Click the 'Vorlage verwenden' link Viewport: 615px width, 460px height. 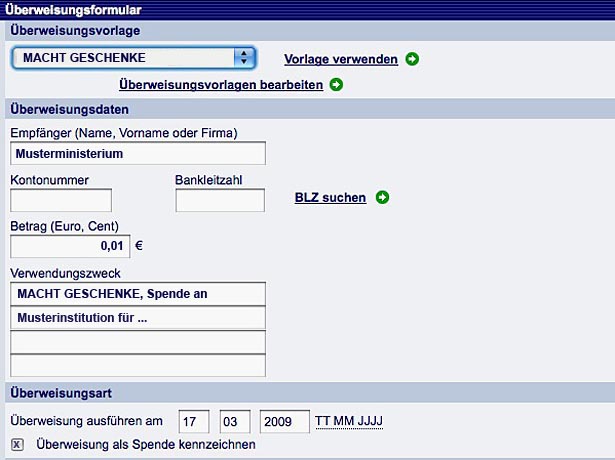point(341,59)
